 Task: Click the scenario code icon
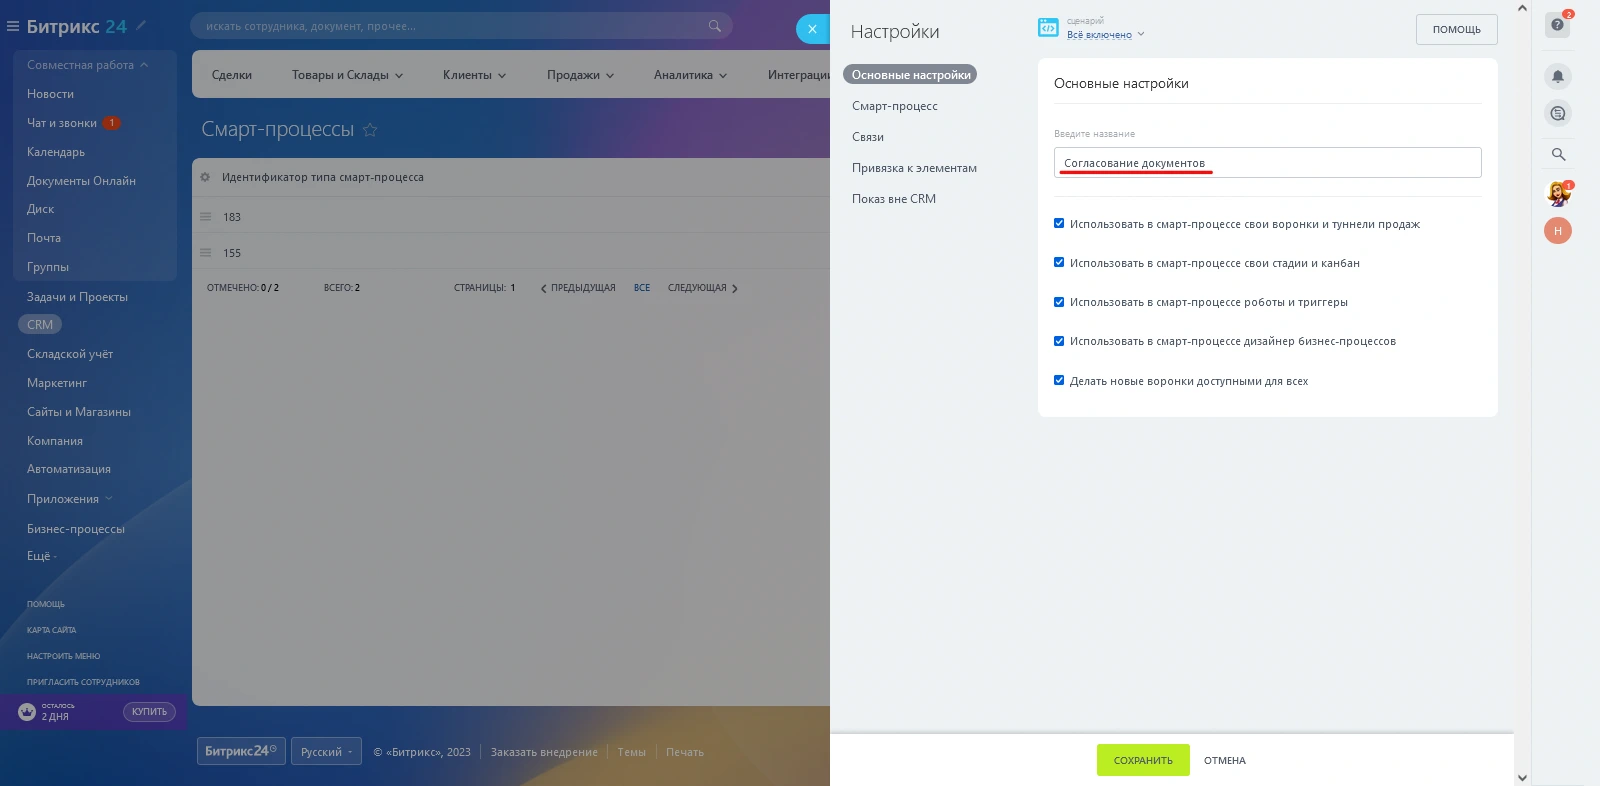1048,28
